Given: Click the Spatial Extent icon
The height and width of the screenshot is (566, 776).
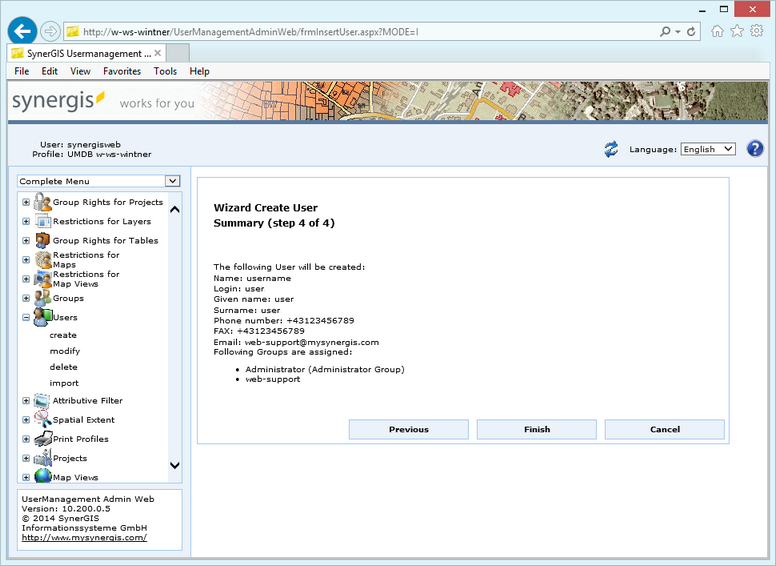Looking at the screenshot, I should tap(43, 420).
